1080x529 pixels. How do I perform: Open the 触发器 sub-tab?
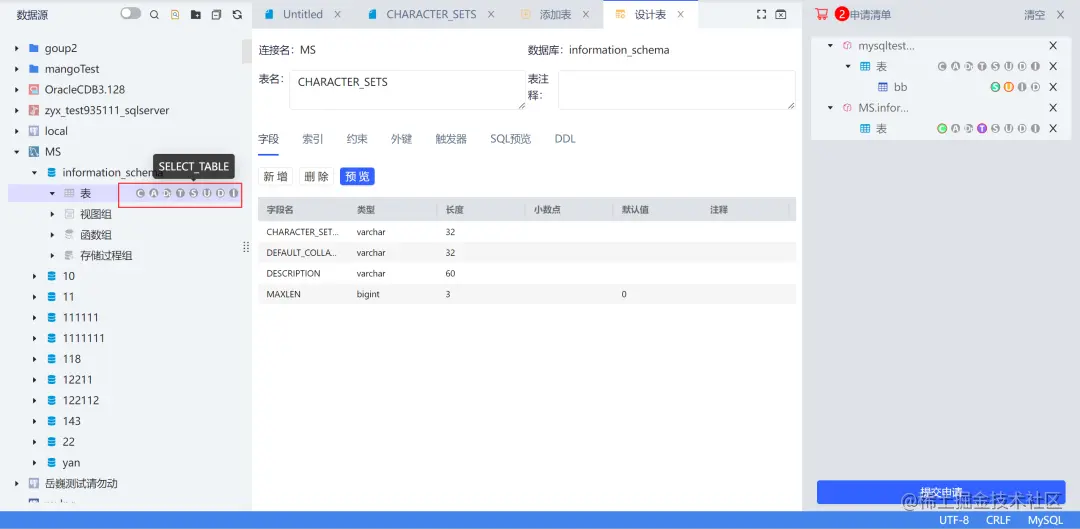(451, 139)
